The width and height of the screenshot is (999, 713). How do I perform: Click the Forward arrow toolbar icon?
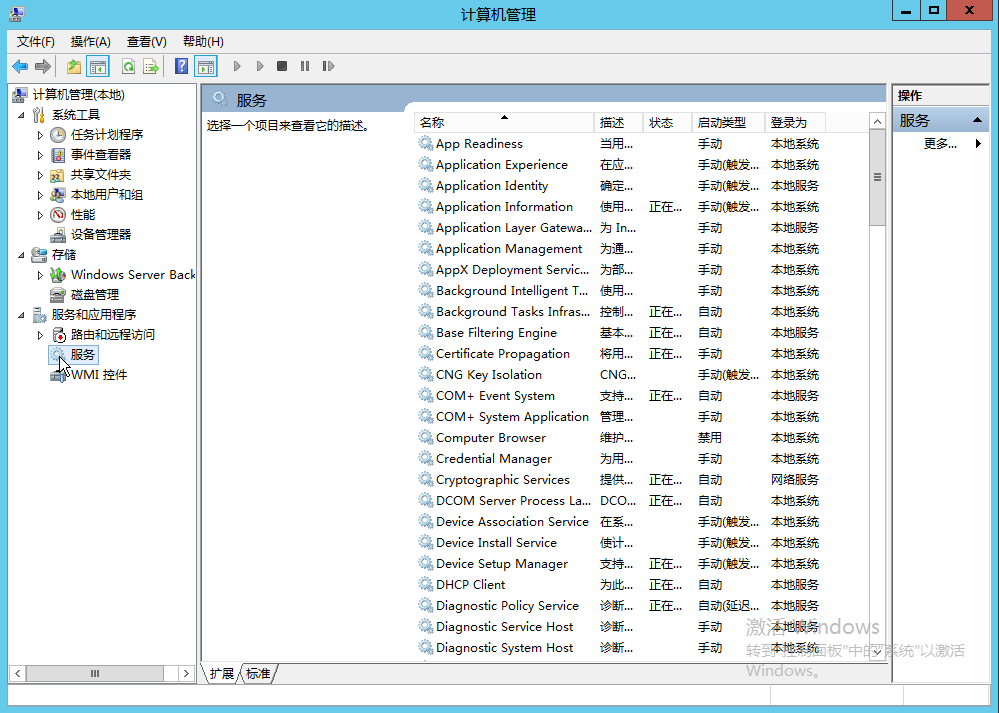[x=43, y=66]
